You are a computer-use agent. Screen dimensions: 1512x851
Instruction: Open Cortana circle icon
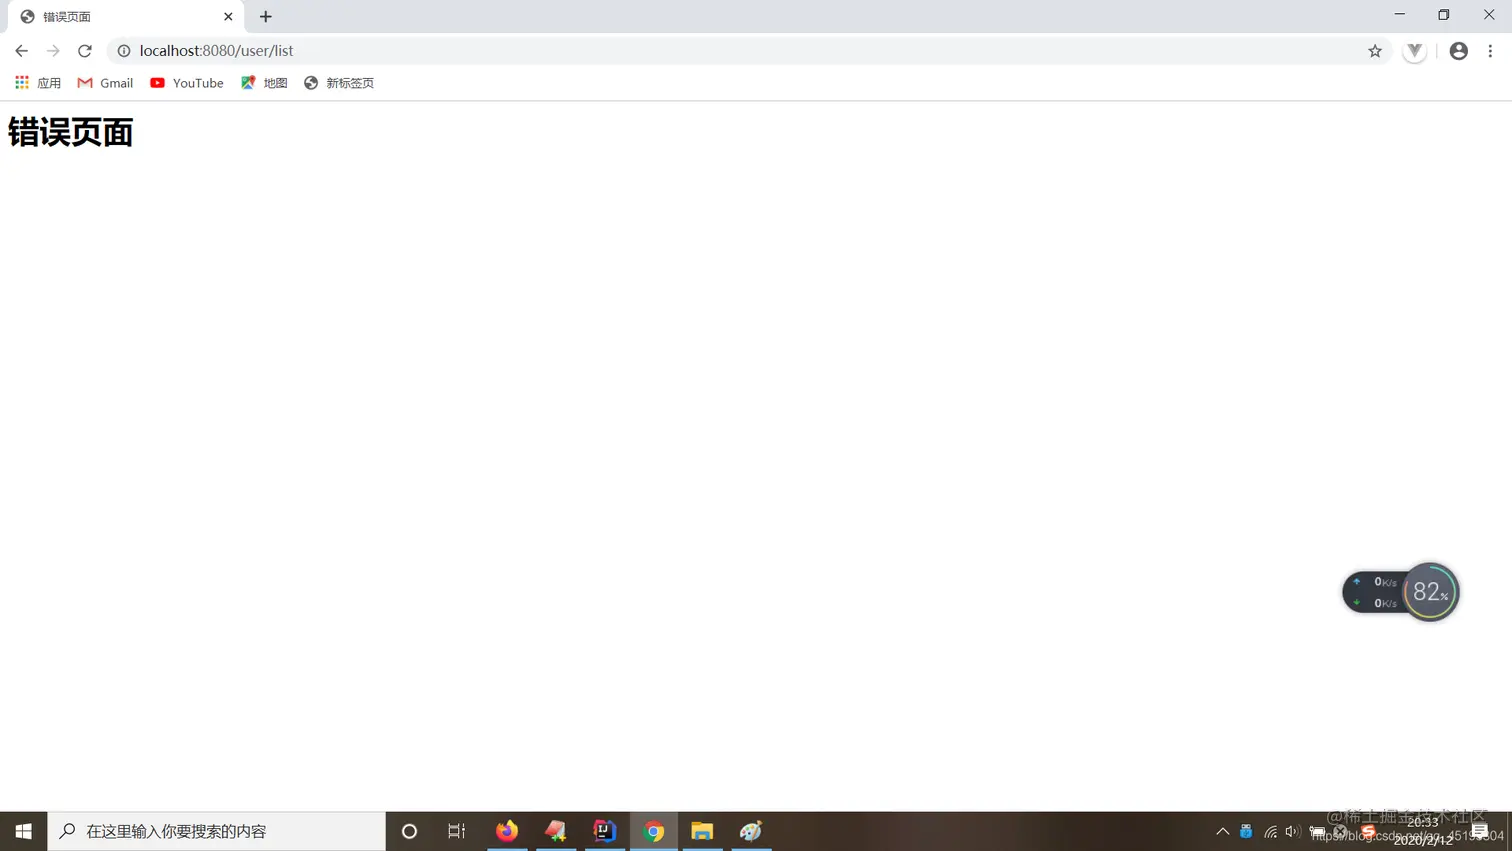pyautogui.click(x=409, y=831)
